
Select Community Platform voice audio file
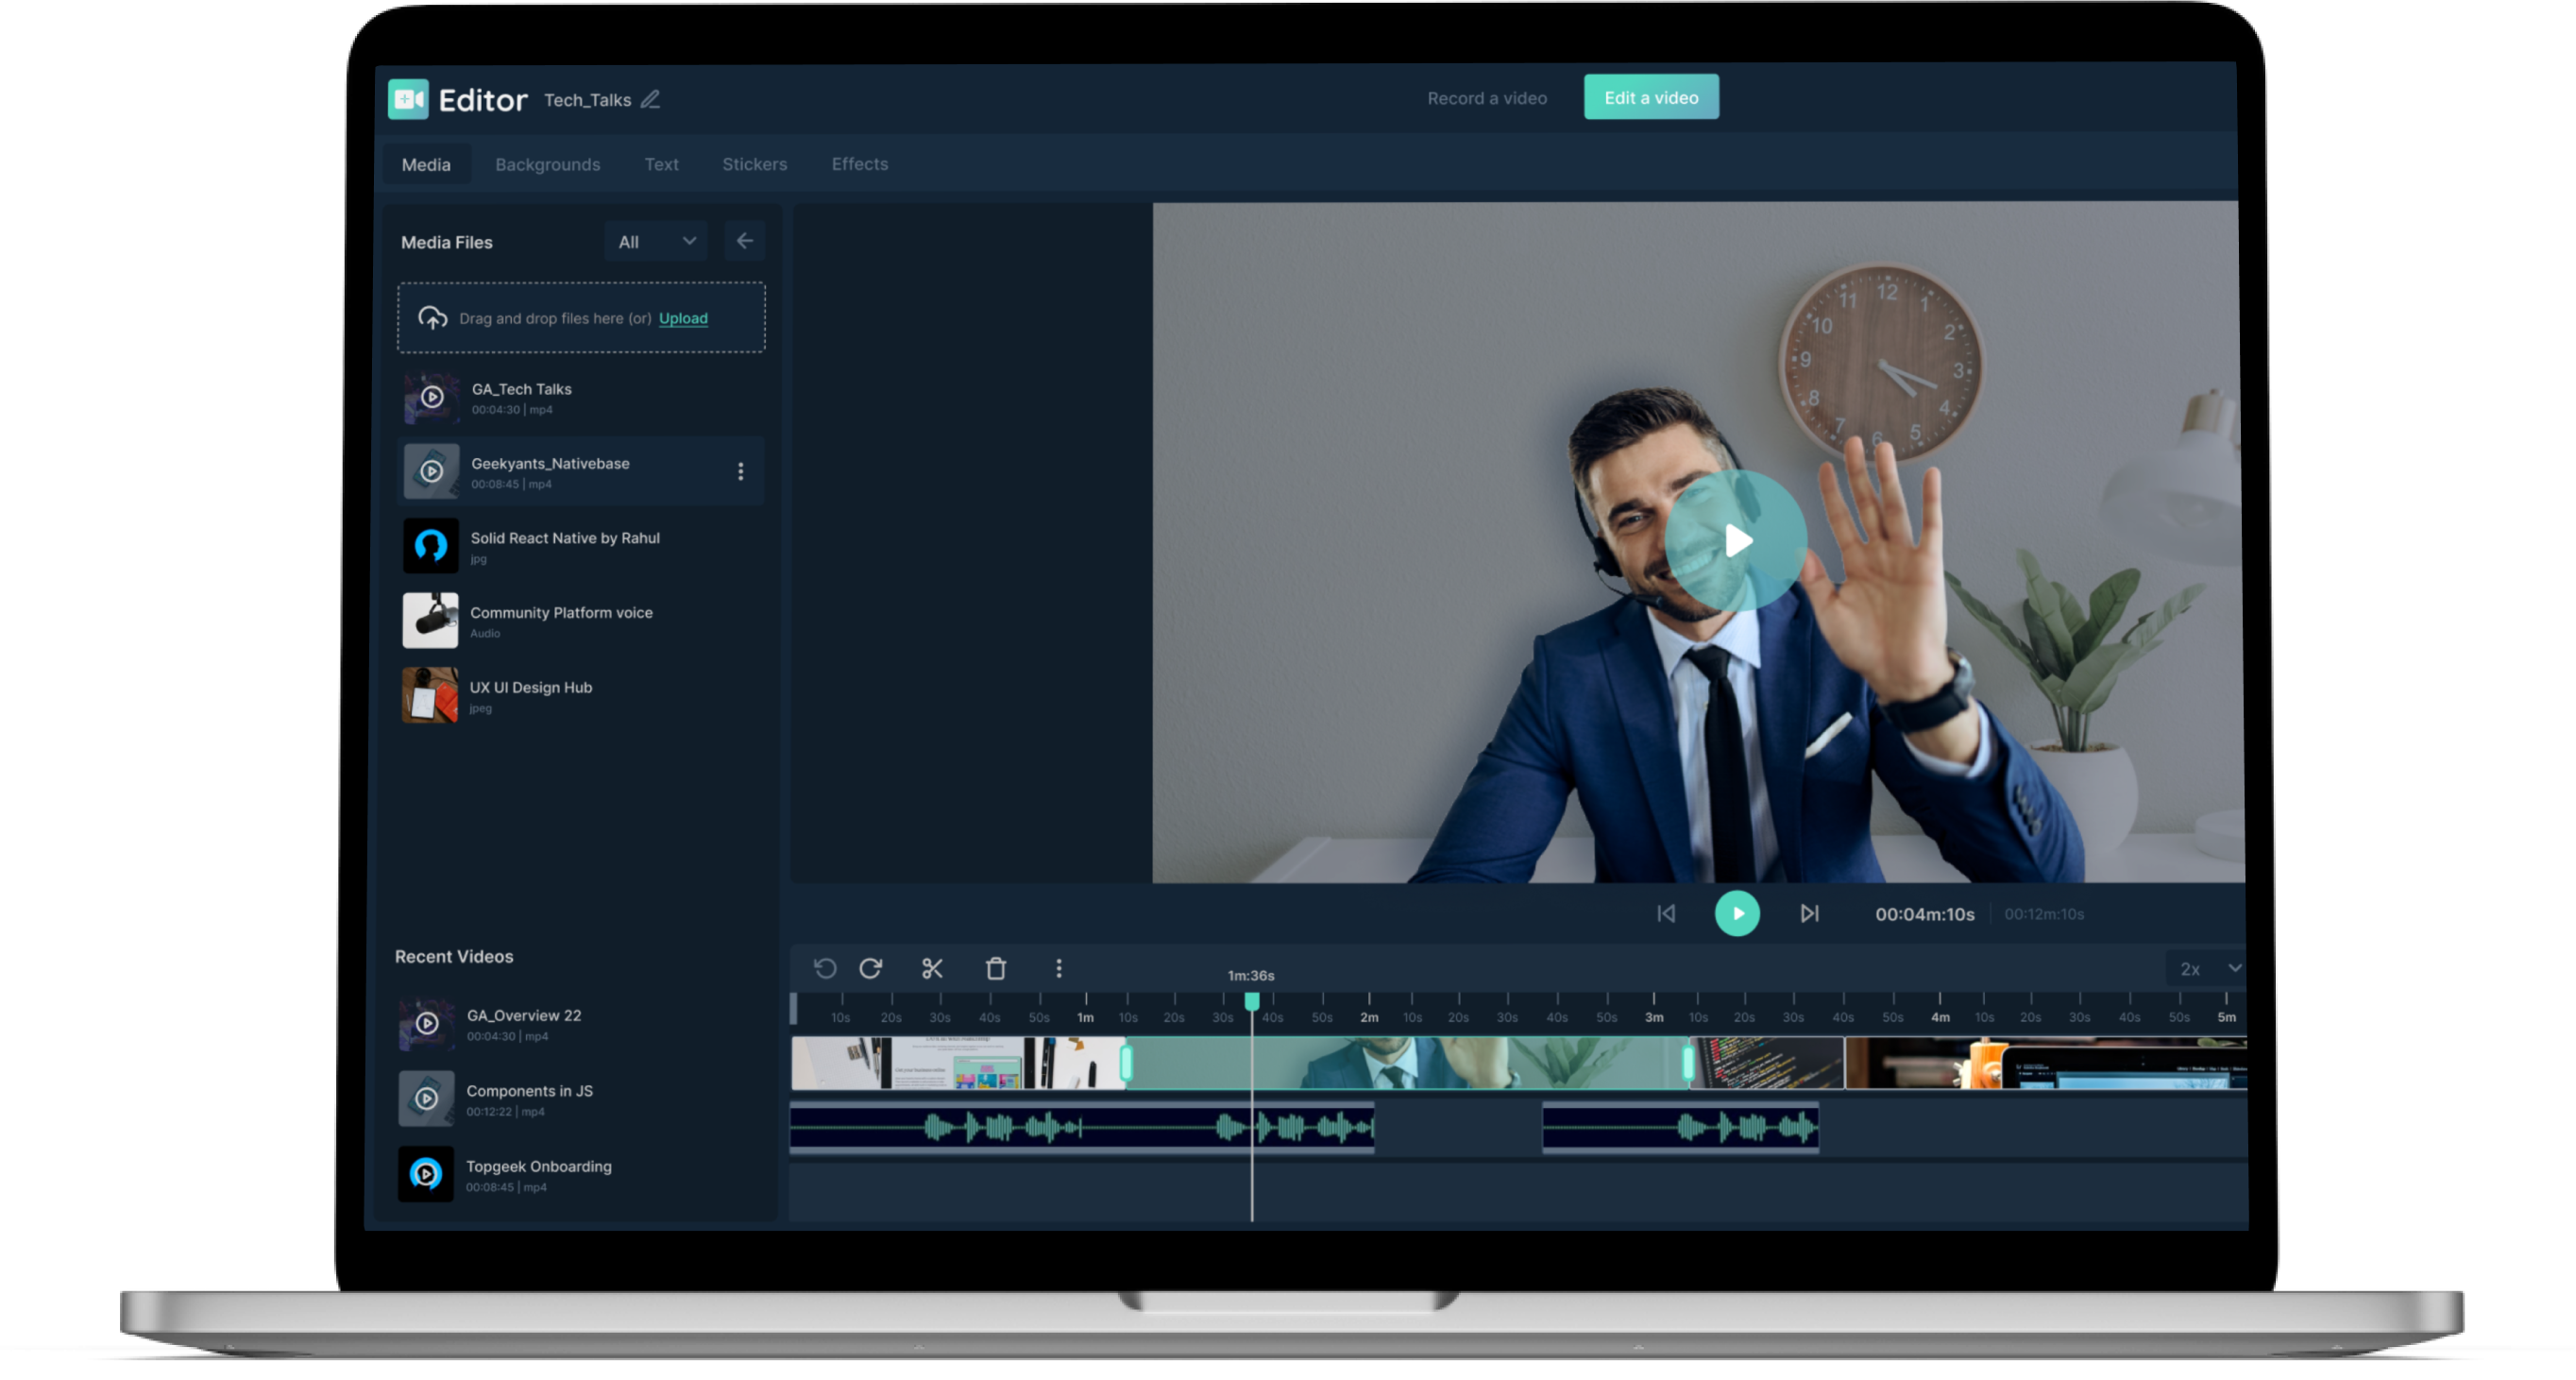coord(560,620)
